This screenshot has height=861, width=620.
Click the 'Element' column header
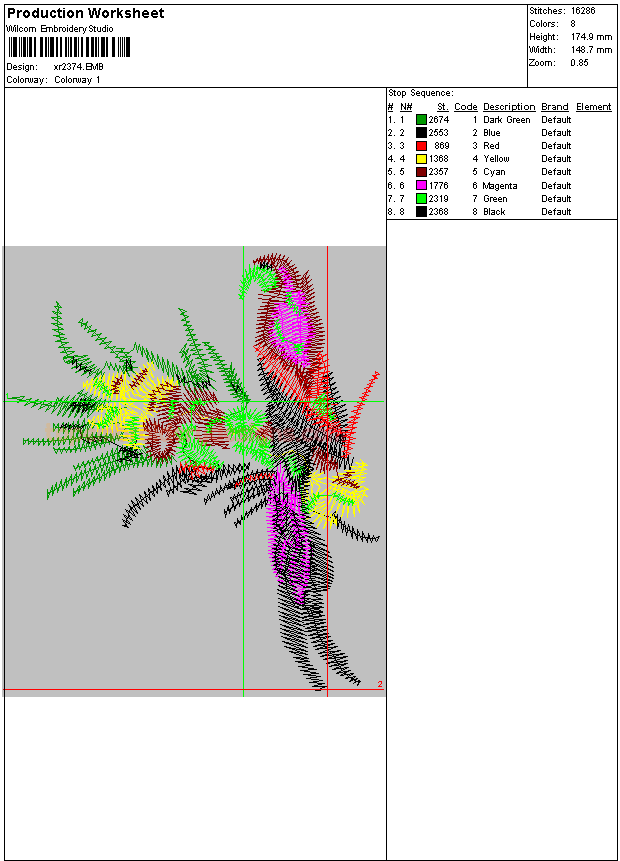pyautogui.click(x=594, y=107)
